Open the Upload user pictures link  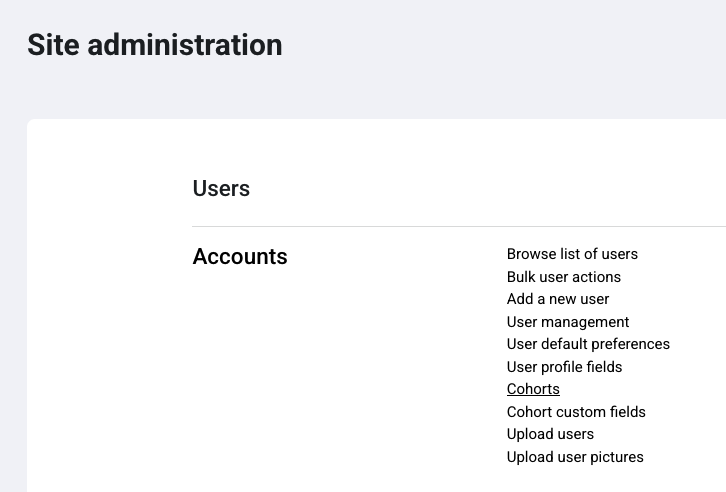tap(575, 457)
